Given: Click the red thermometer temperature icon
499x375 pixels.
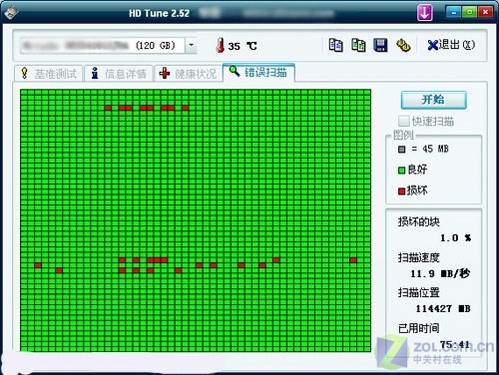Looking at the screenshot, I should pos(220,45).
